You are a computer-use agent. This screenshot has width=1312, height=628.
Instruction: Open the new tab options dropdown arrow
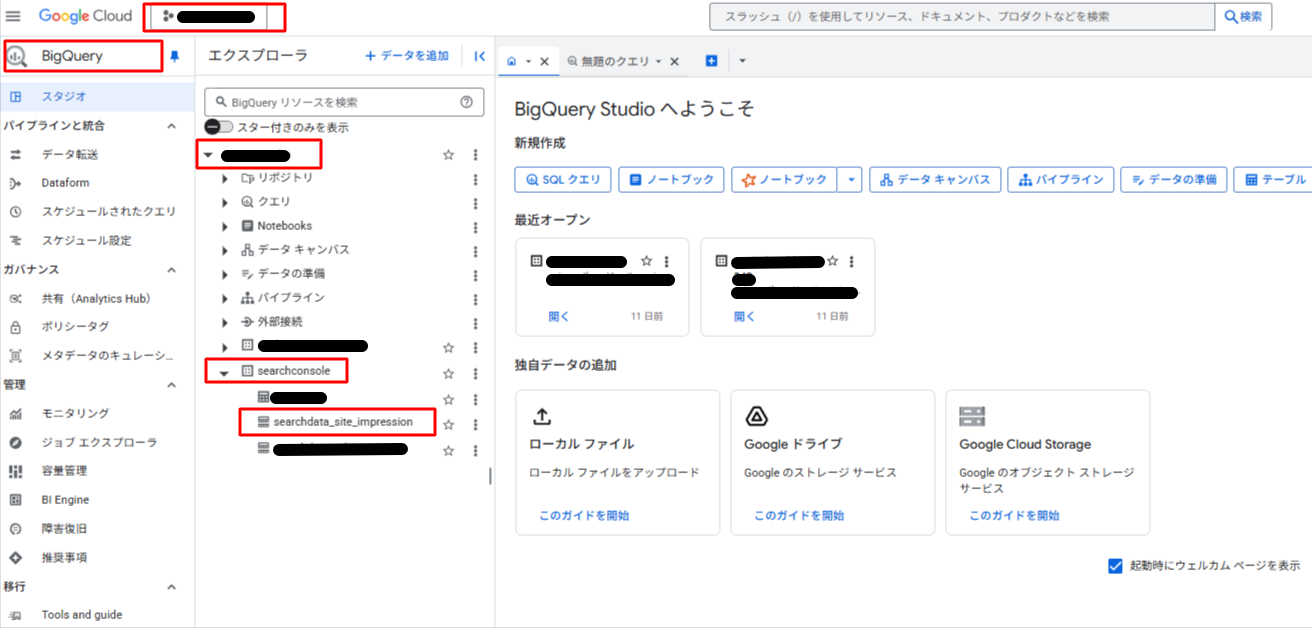pyautogui.click(x=742, y=61)
